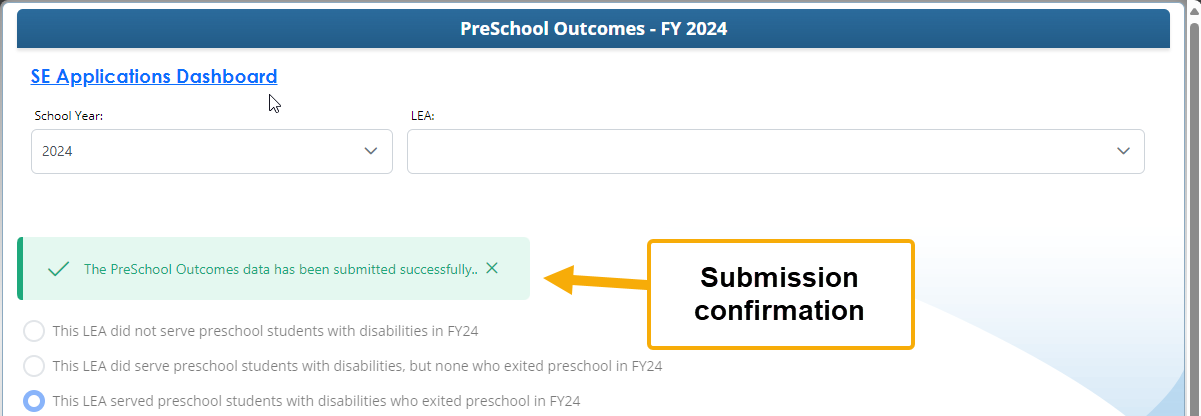Viewport: 1201px width, 416px height.
Task: Open the School Year combo box showing 2024
Action: click(200, 151)
